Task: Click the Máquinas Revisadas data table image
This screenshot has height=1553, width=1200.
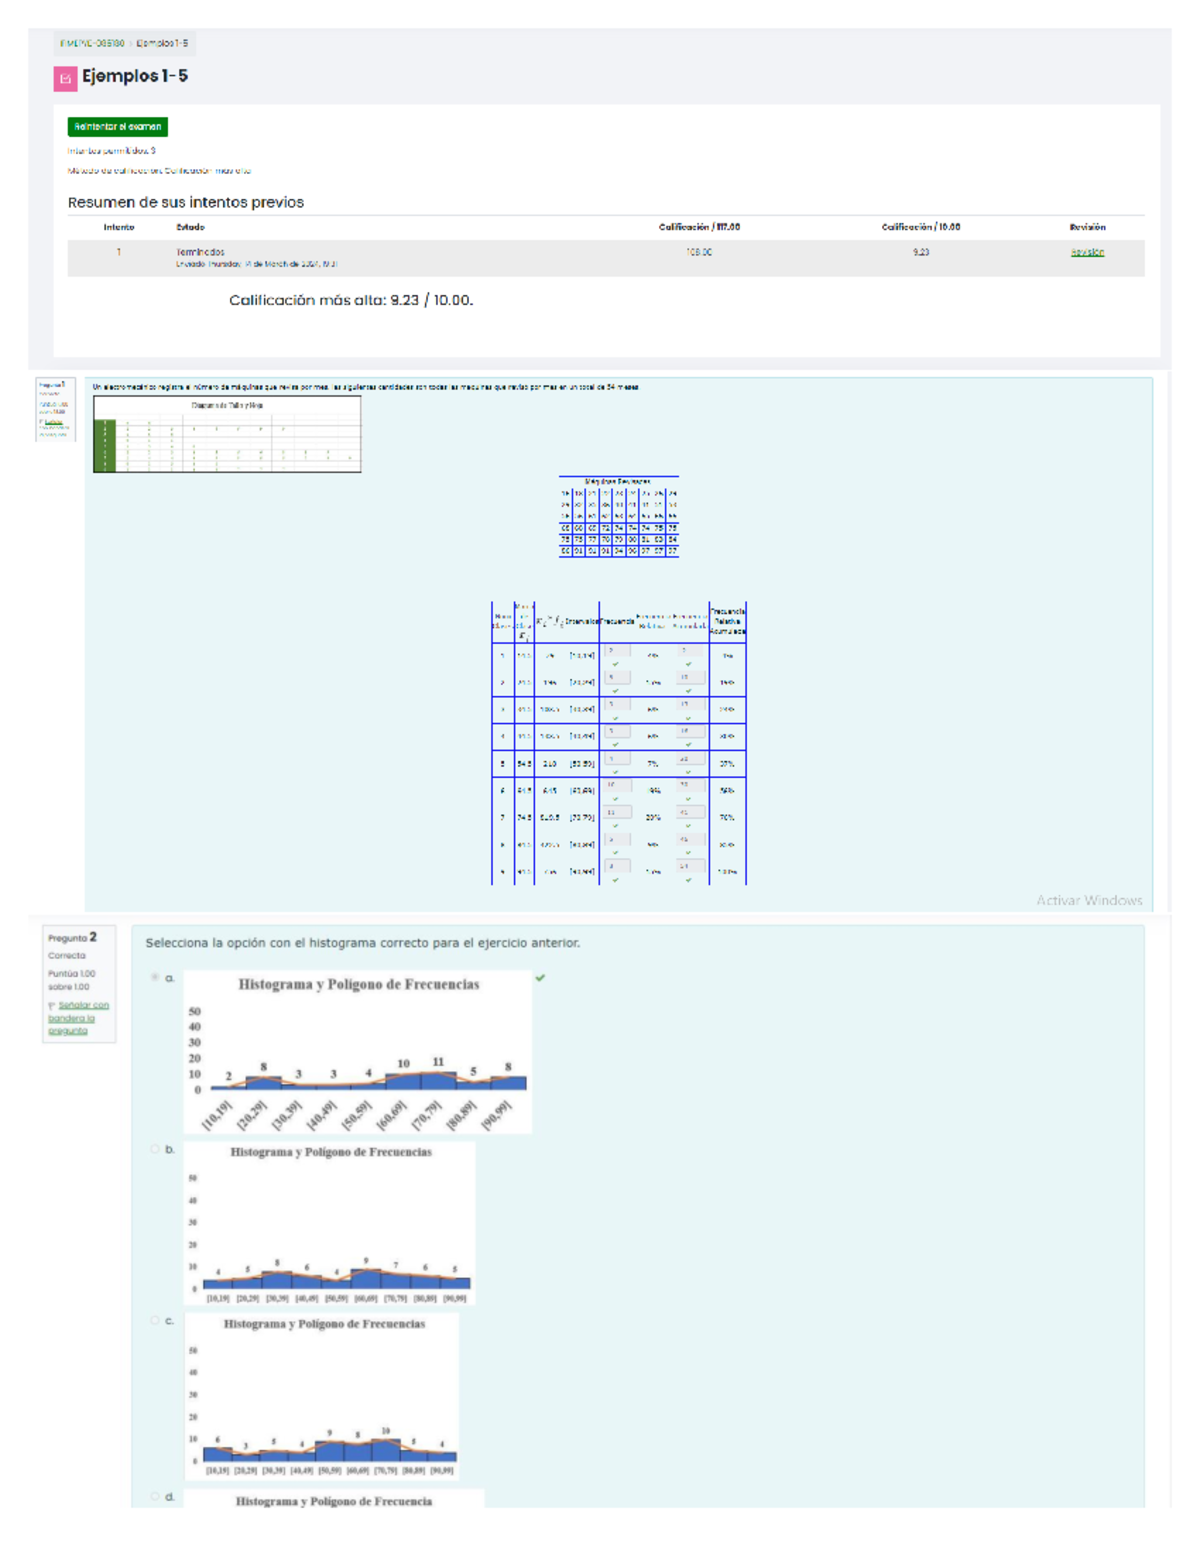Action: point(618,517)
